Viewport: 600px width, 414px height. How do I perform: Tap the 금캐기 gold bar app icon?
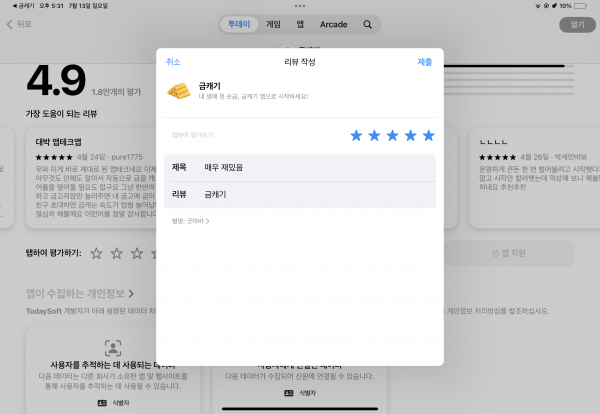[179, 91]
